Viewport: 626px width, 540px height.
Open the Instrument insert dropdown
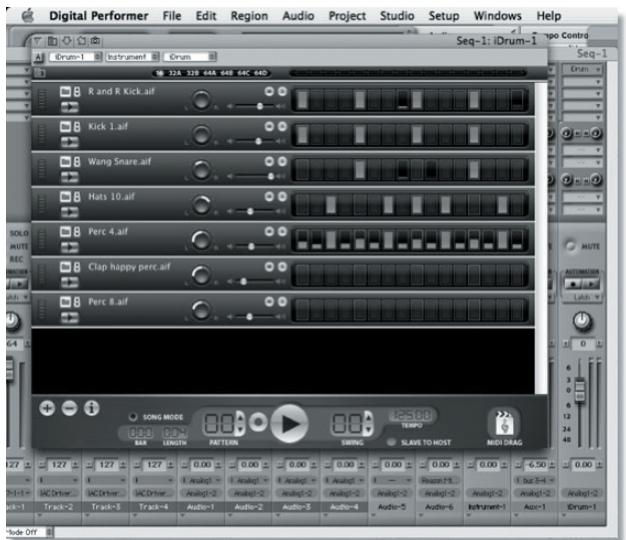click(132, 57)
